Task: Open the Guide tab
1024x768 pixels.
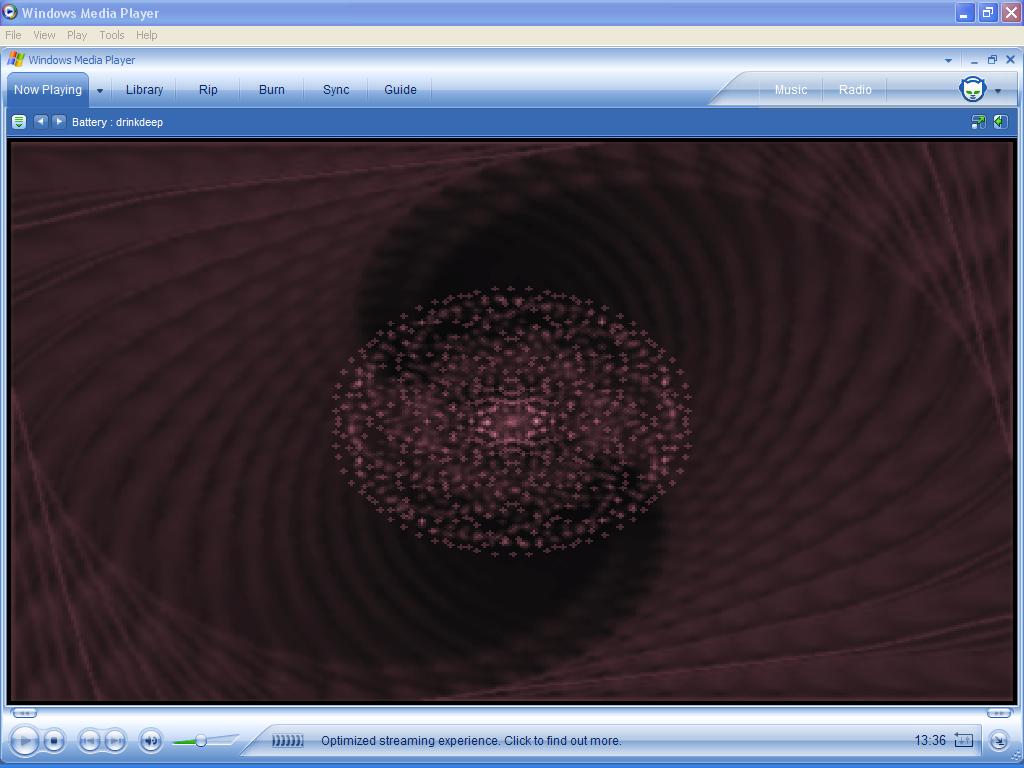Action: (x=399, y=89)
